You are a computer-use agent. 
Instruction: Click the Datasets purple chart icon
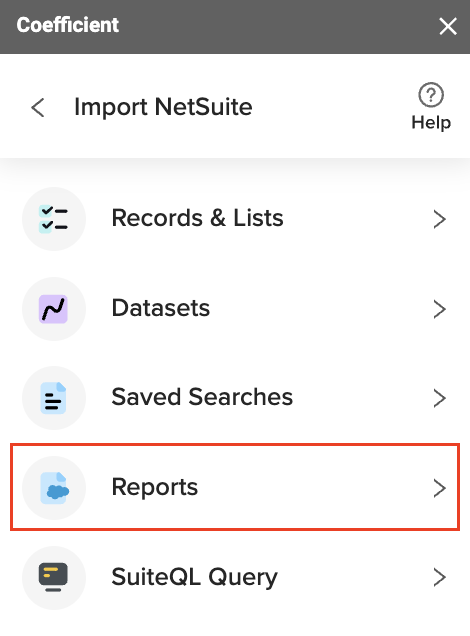click(x=54, y=309)
